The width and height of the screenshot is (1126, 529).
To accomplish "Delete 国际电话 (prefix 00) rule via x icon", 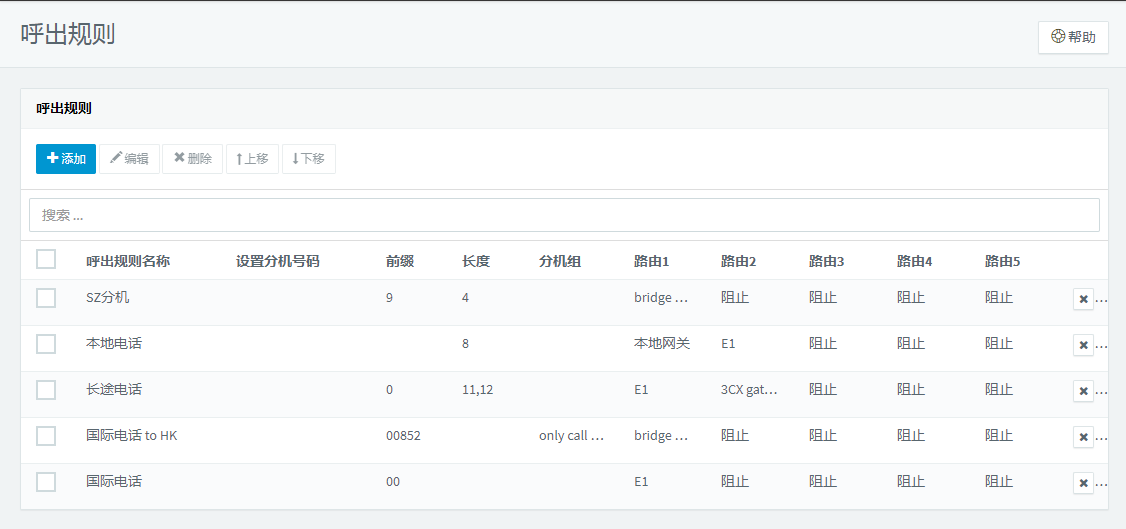I will [1084, 483].
